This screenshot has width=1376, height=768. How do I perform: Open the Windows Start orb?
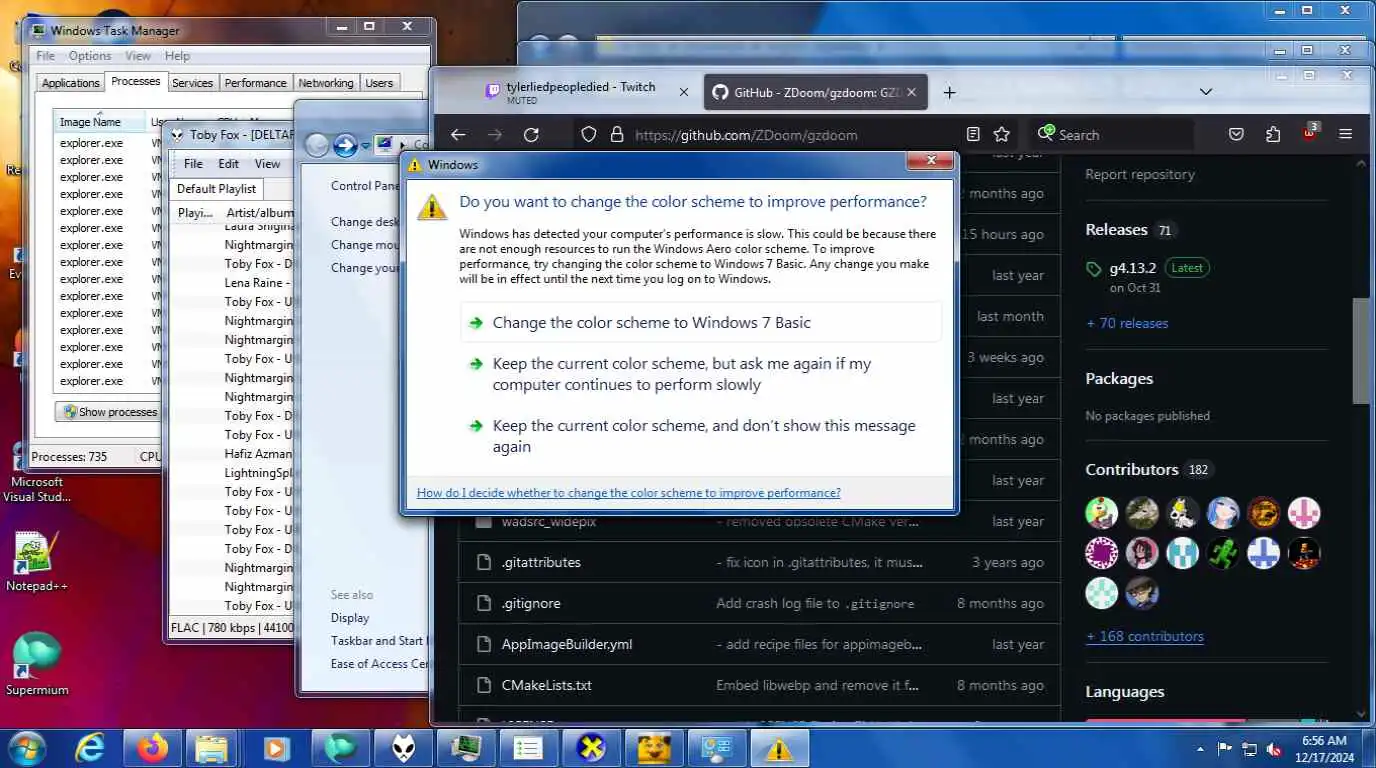tap(27, 748)
